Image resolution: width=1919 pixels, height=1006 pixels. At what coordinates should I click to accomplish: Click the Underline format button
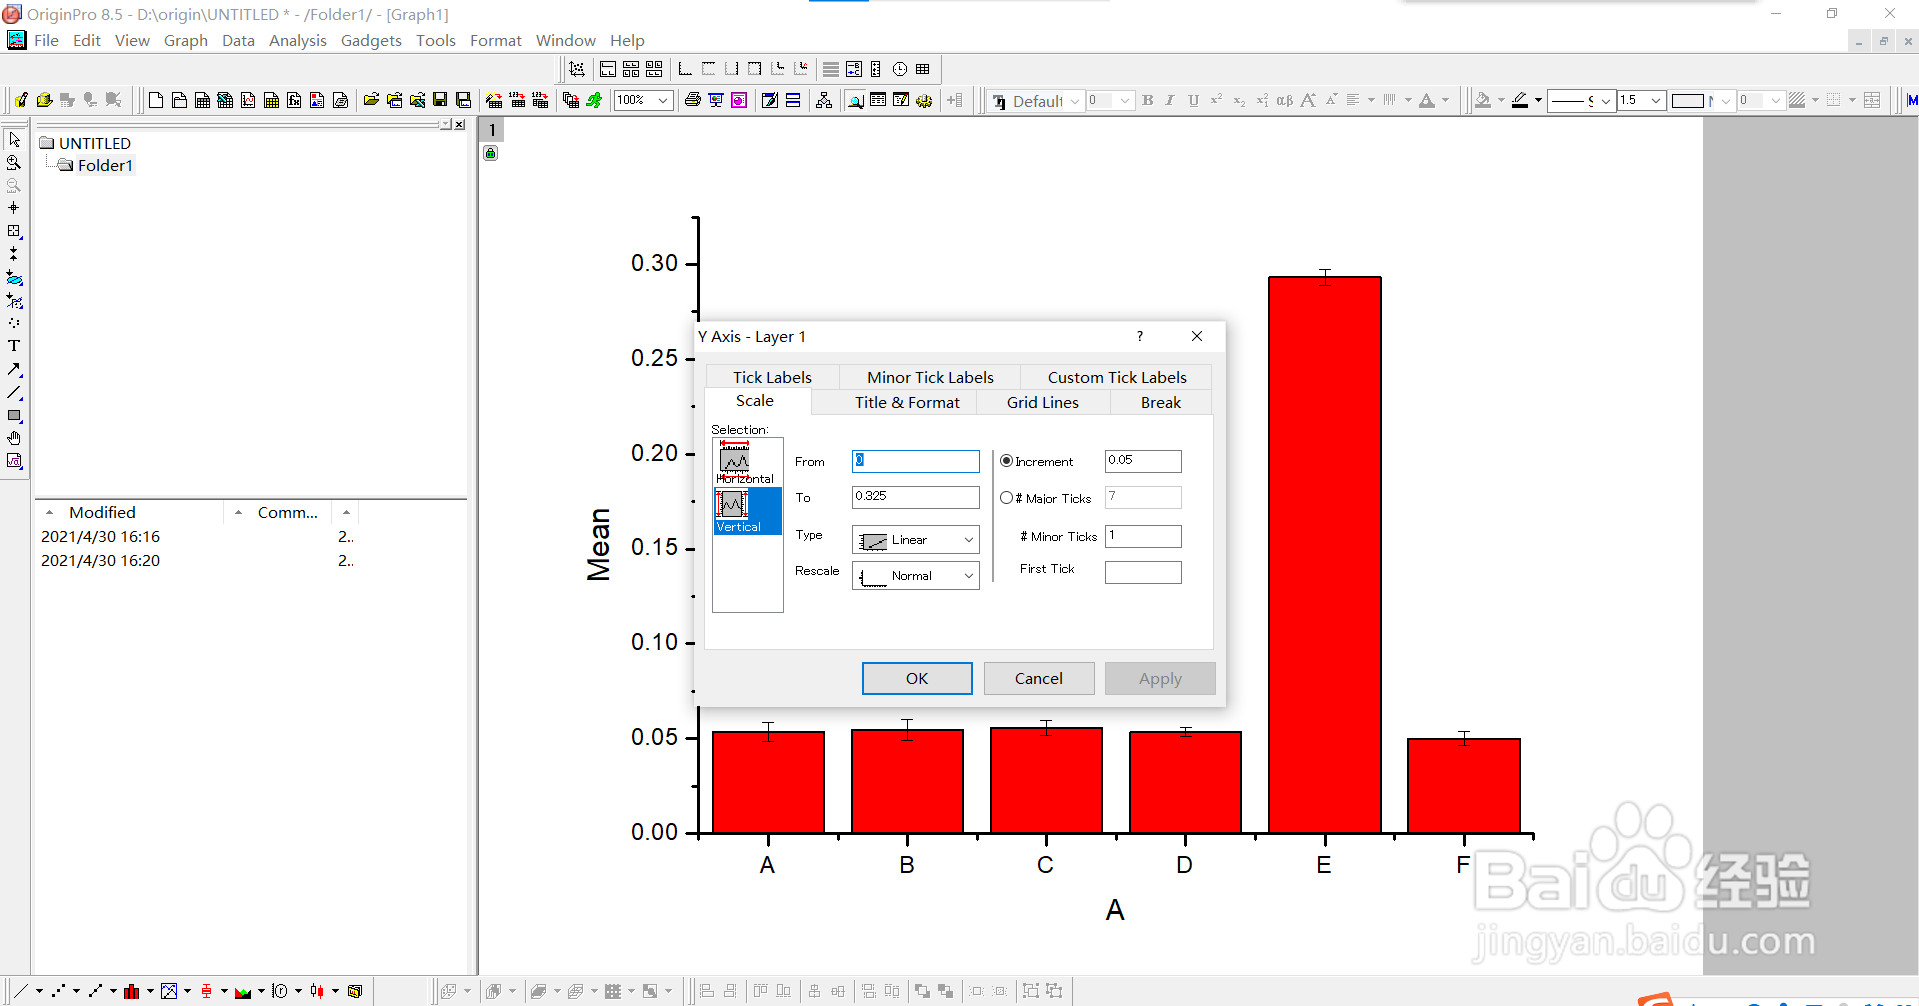pyautogui.click(x=1193, y=100)
